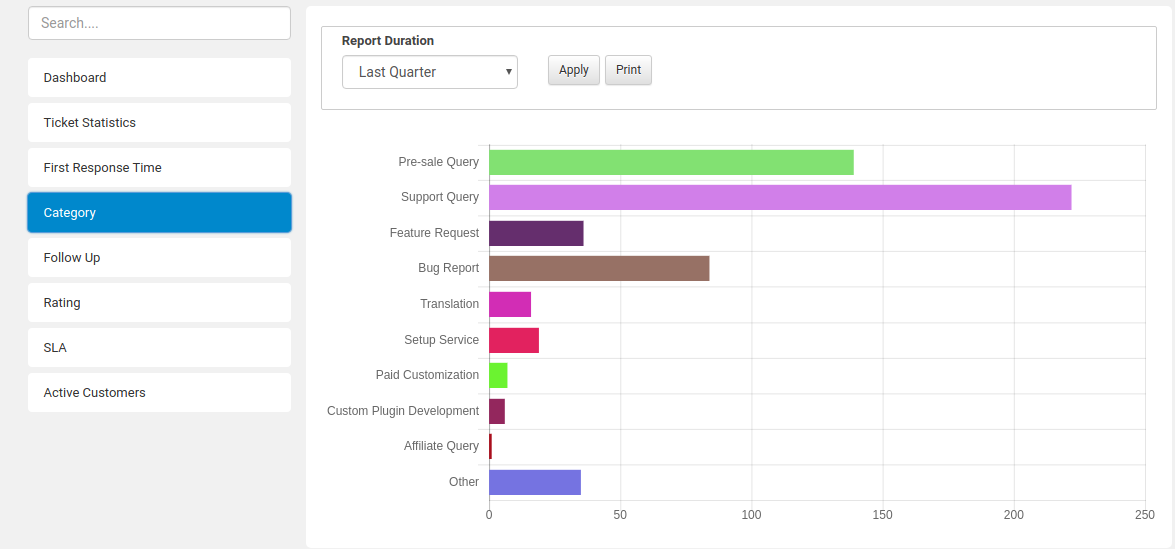Open the Dashboard report page
The height and width of the screenshot is (549, 1175).
click(x=159, y=77)
